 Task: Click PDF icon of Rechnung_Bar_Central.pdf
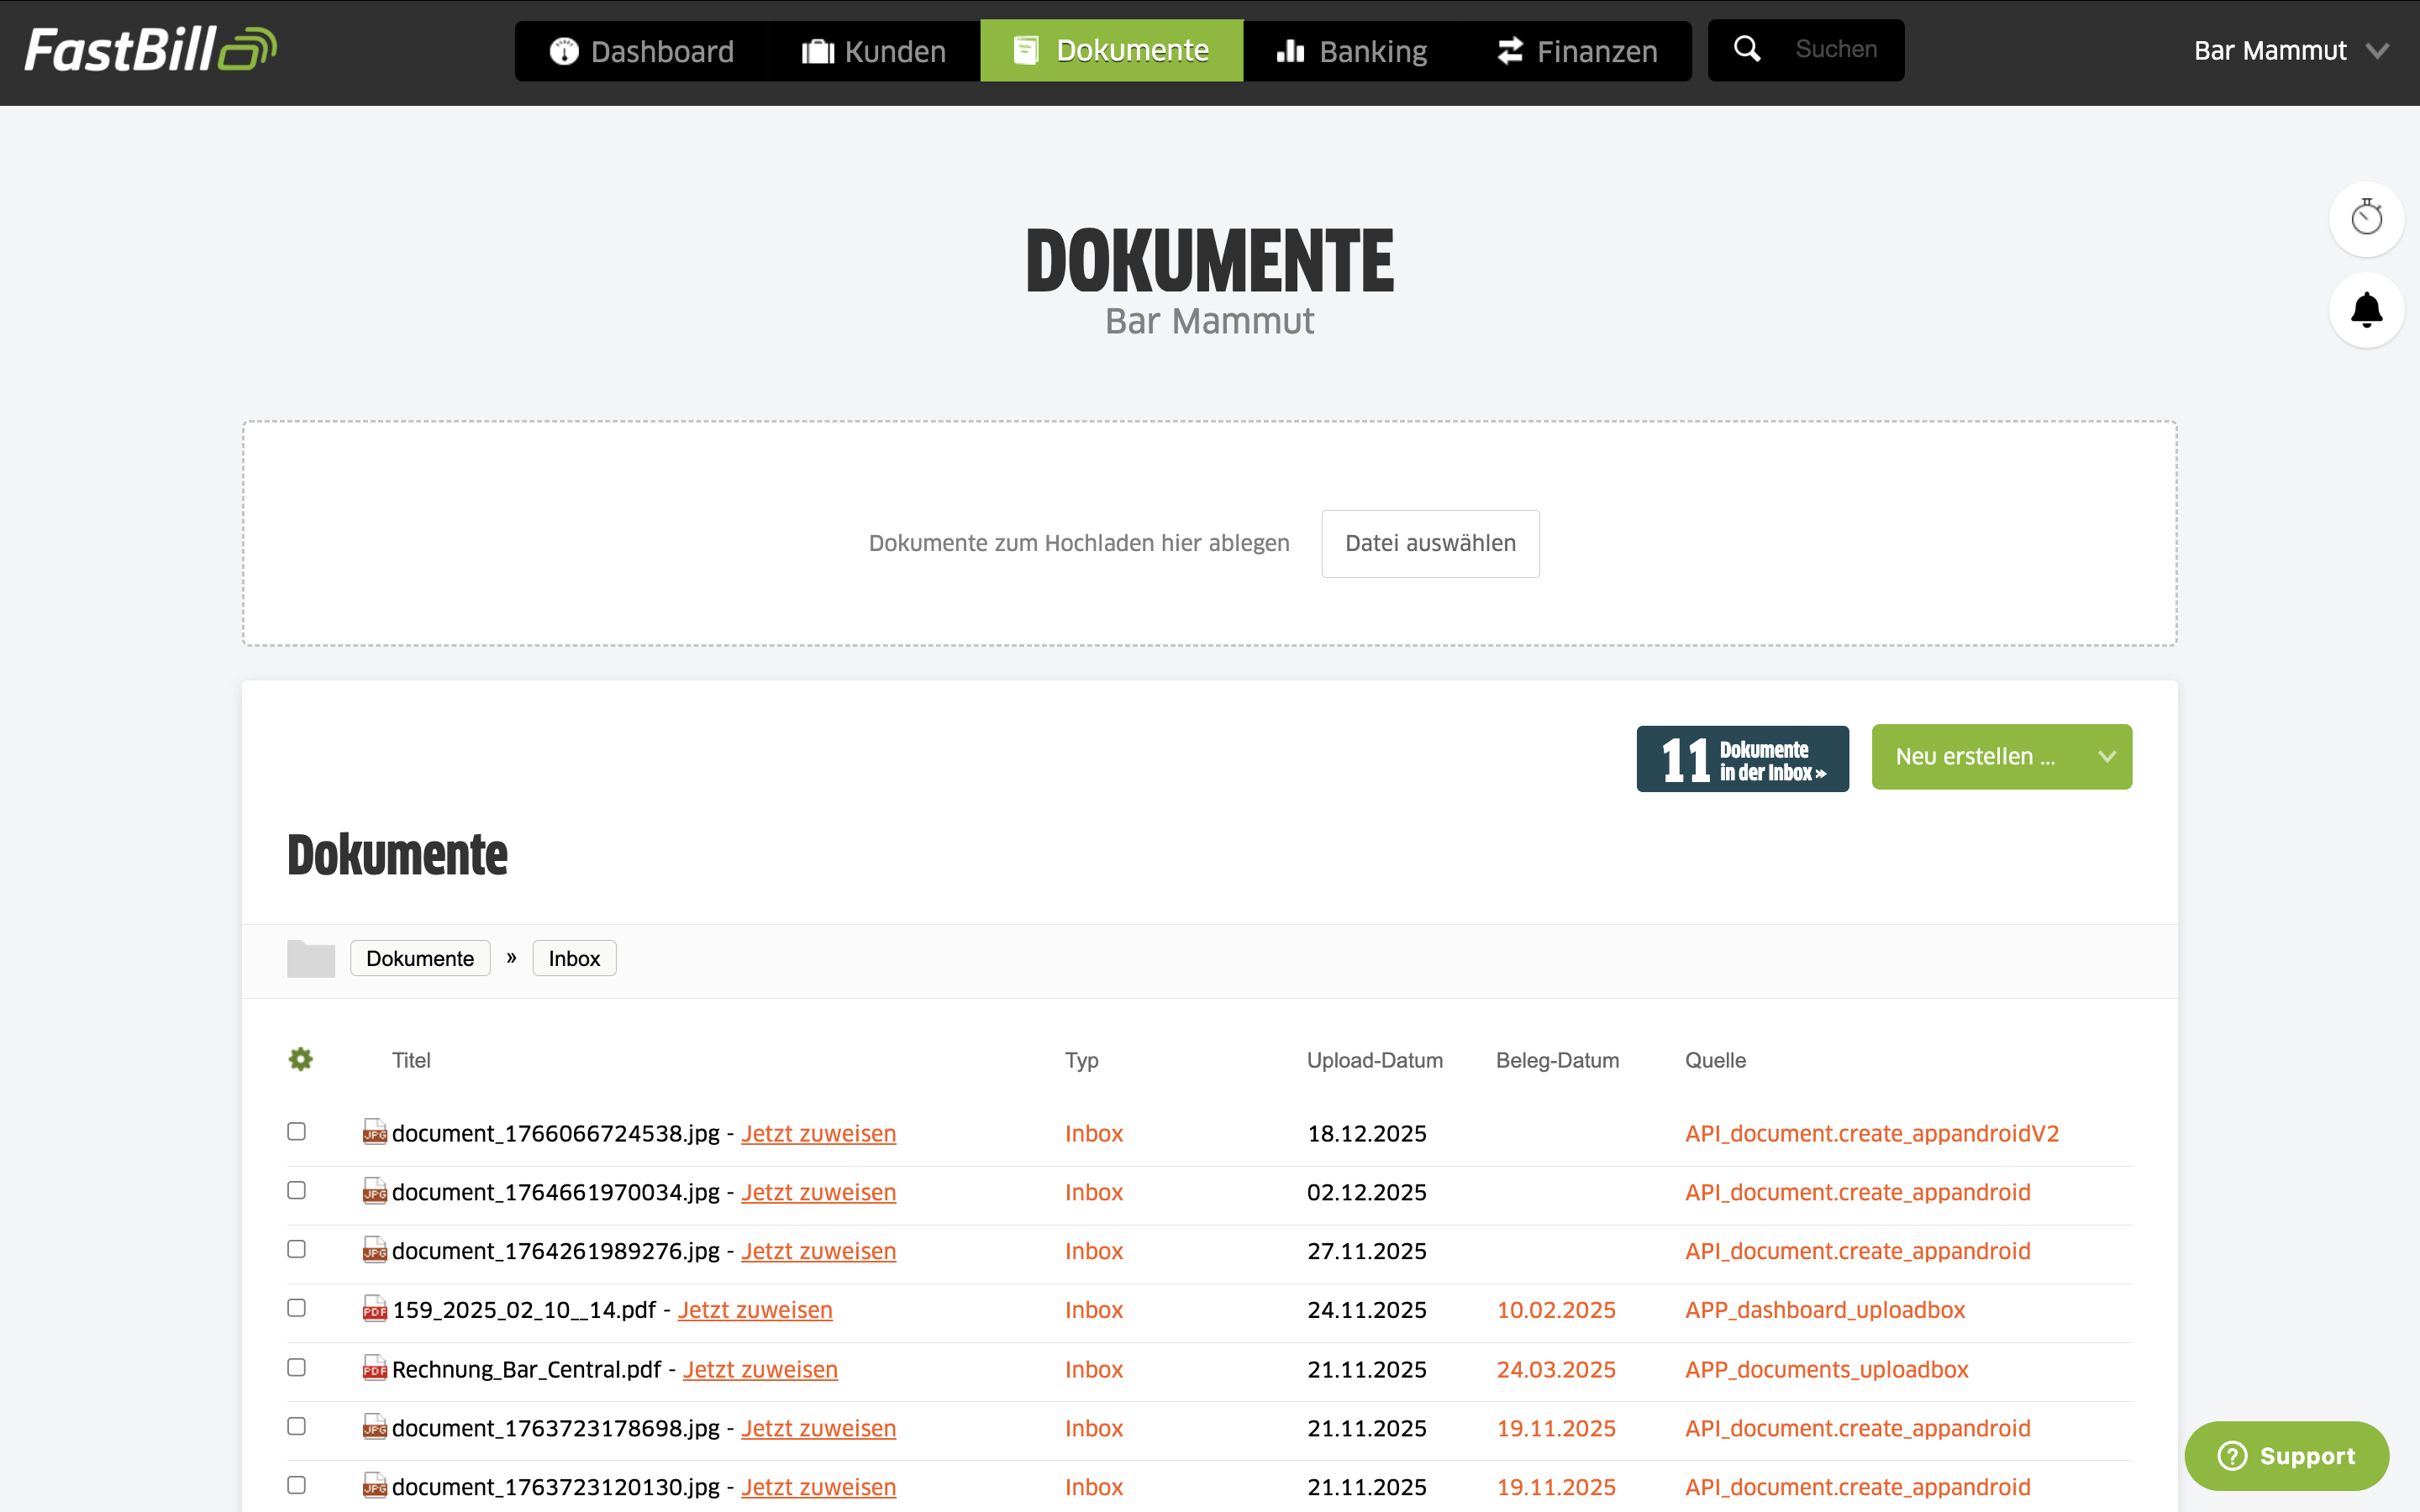tap(374, 1368)
